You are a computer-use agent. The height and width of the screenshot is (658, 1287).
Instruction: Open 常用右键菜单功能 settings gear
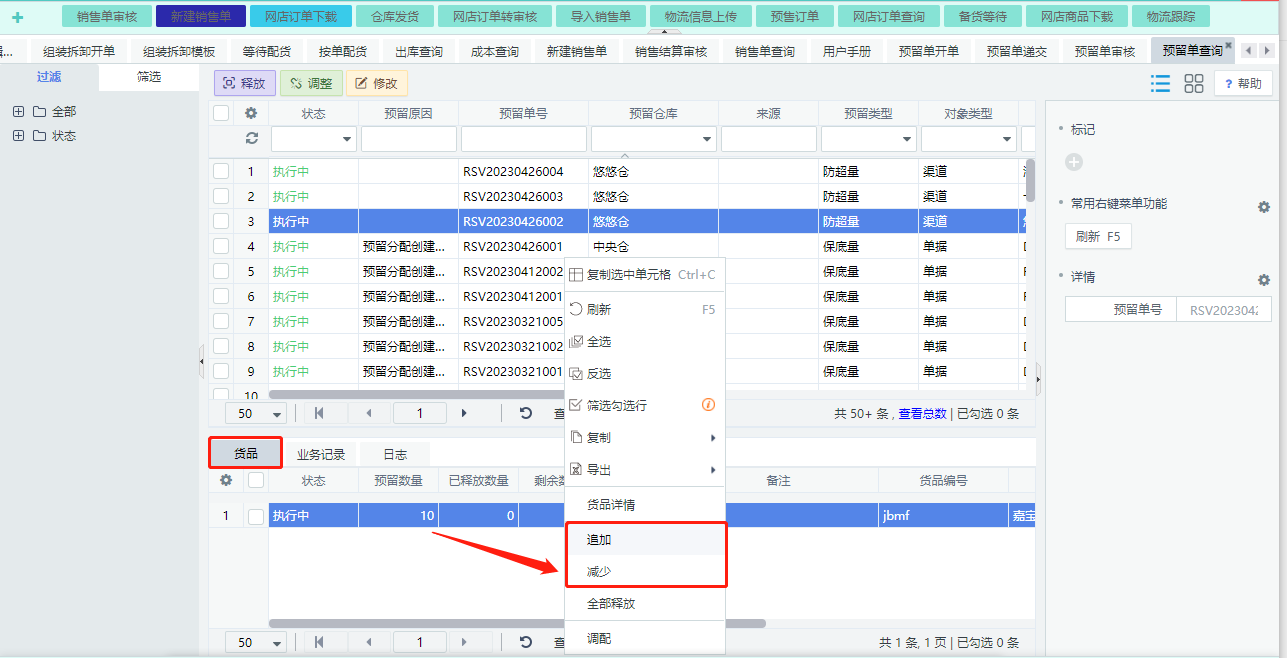point(1264,207)
